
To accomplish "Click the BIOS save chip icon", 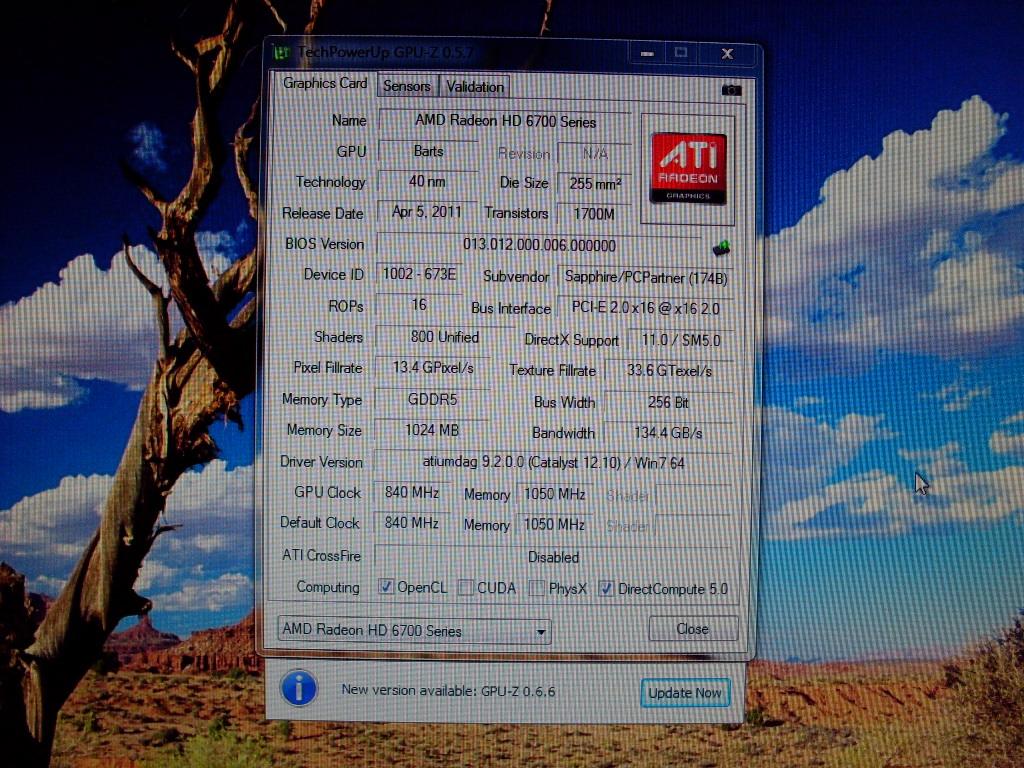I will [721, 248].
